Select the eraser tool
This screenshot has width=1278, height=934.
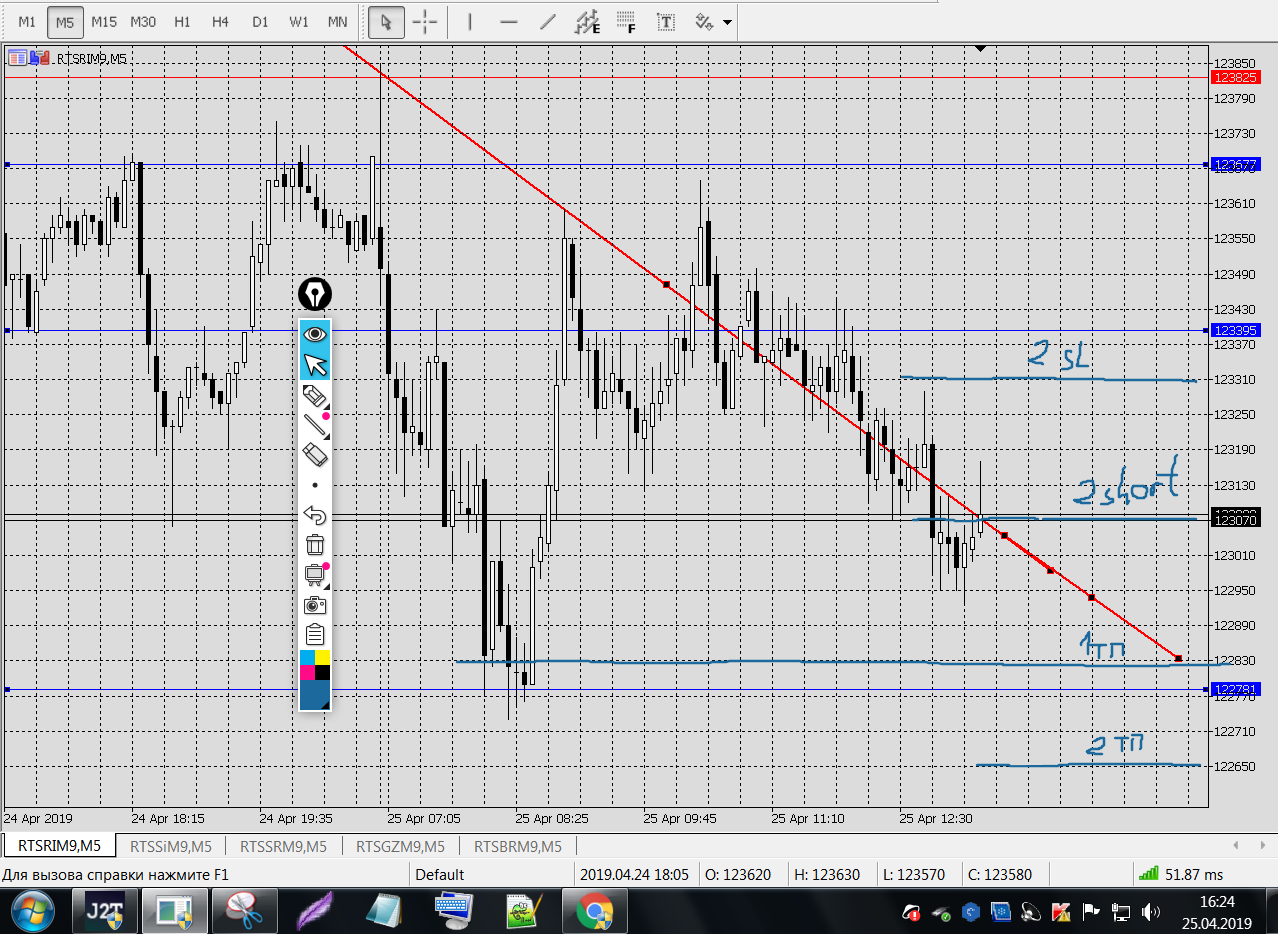coord(315,455)
